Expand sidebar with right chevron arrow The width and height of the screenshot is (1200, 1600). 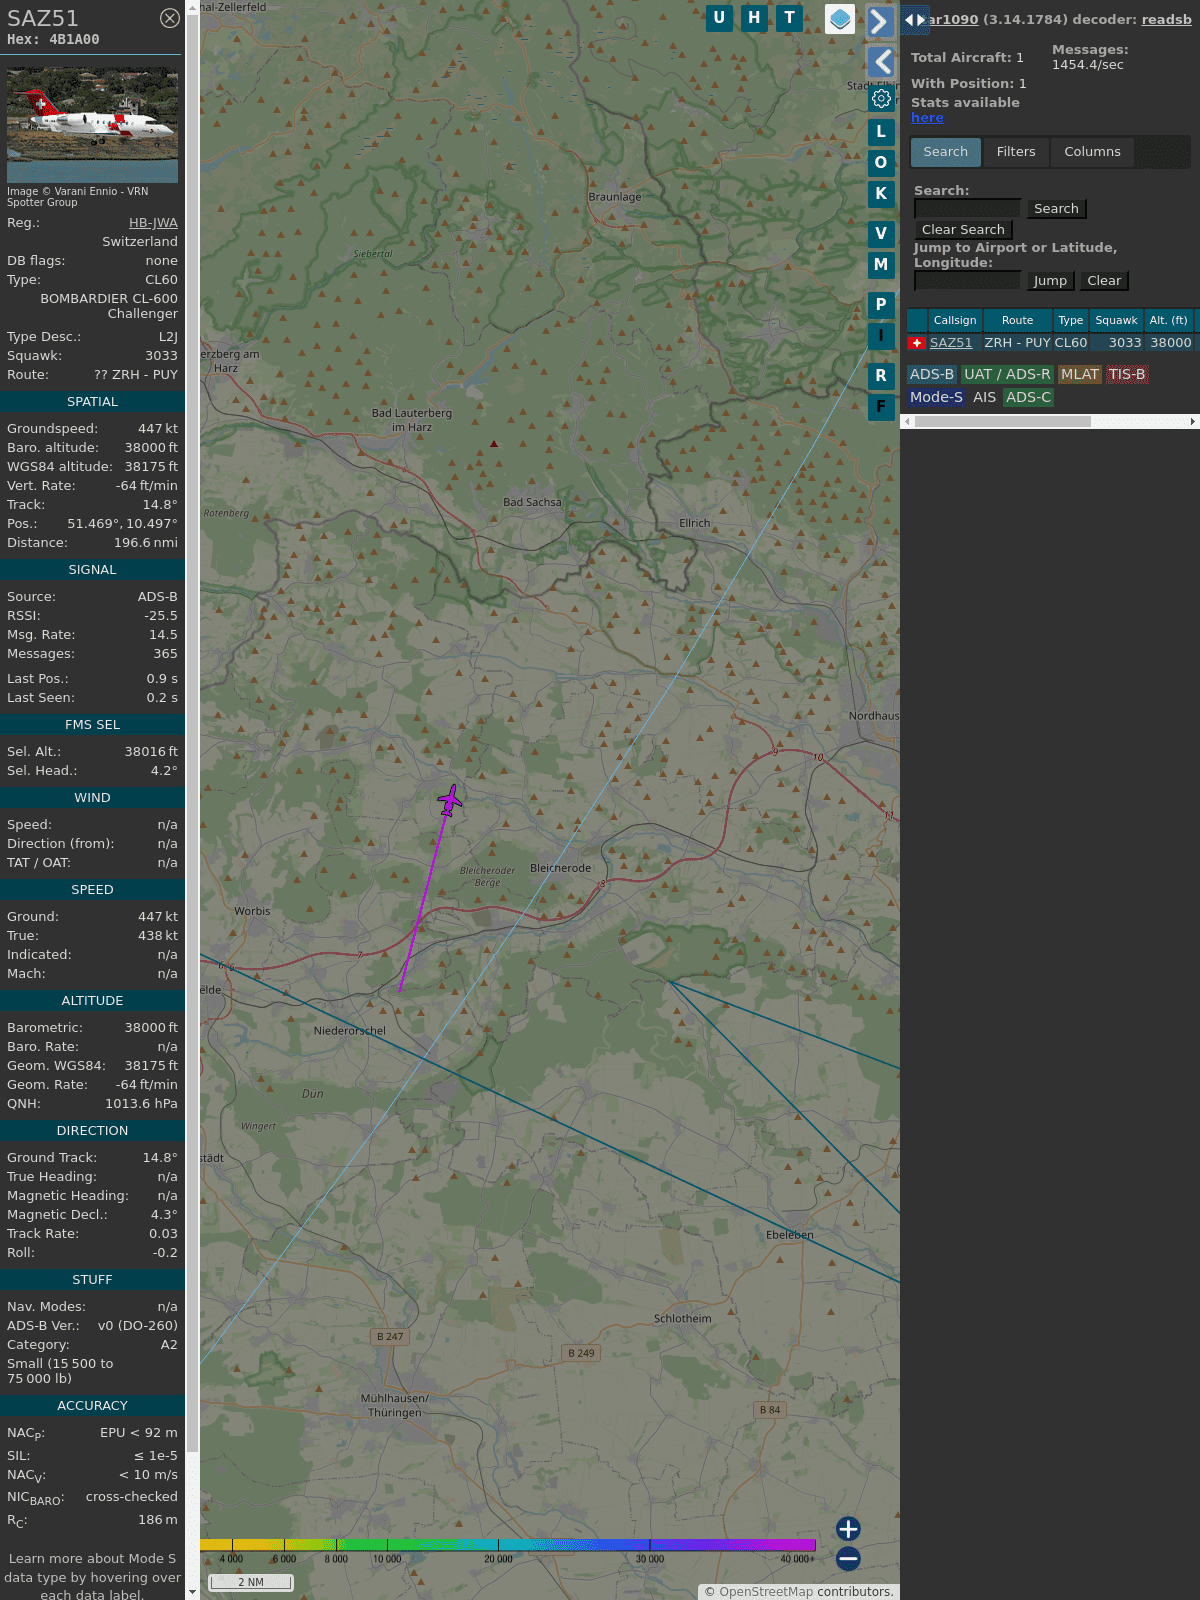coord(880,21)
